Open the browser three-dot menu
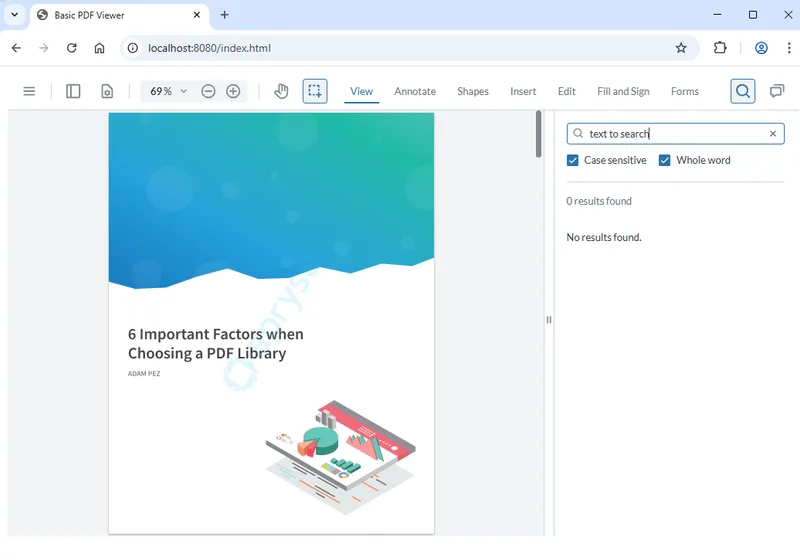Viewport: 800px width, 560px height. [x=789, y=48]
